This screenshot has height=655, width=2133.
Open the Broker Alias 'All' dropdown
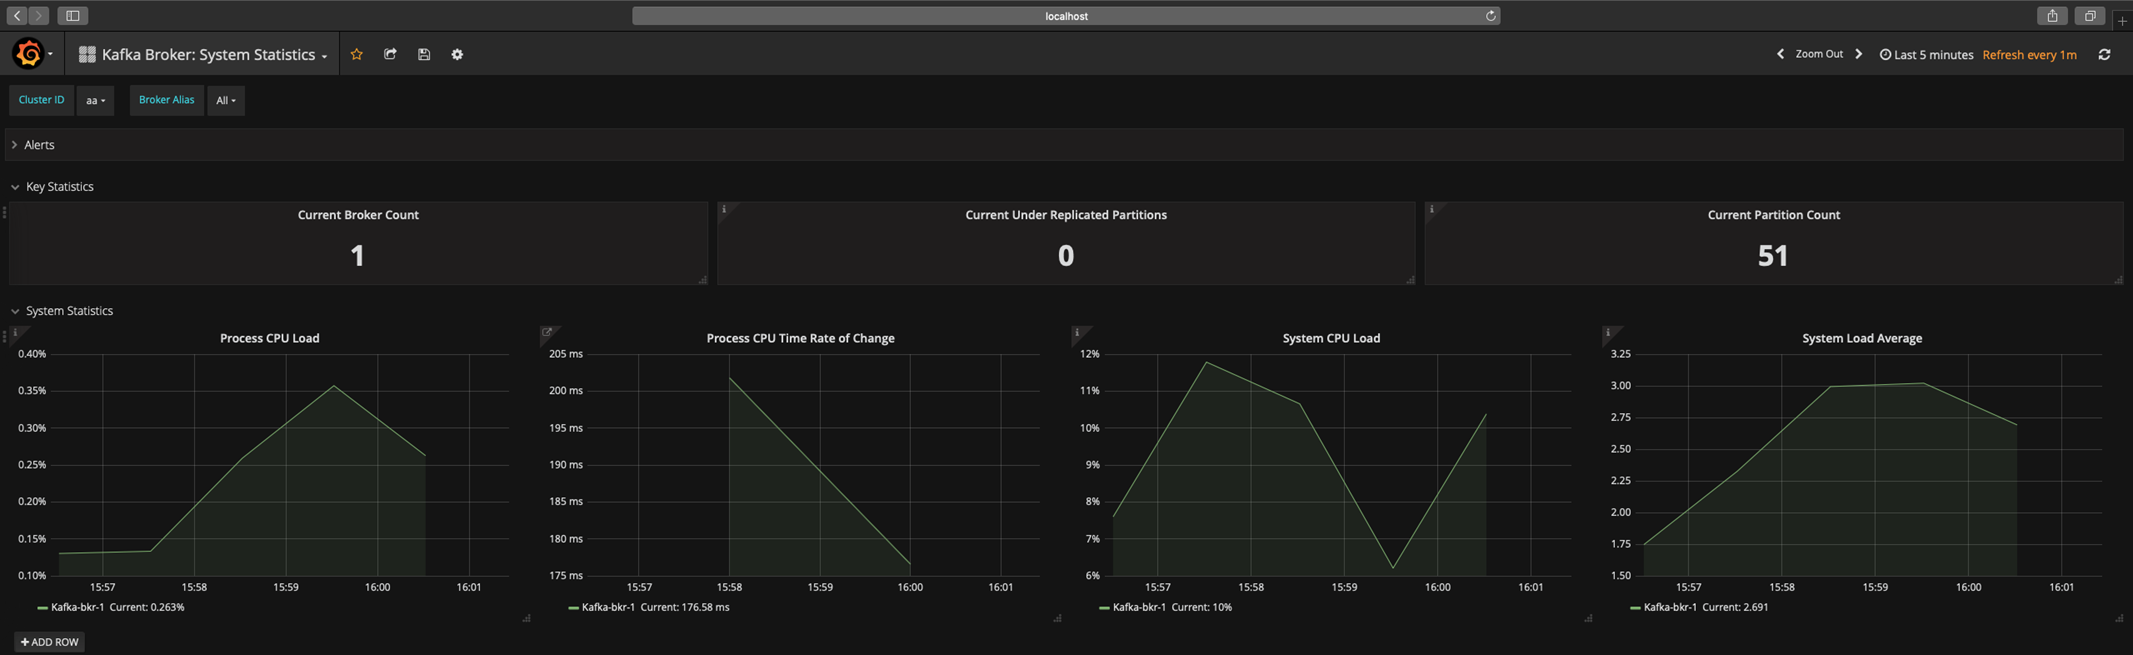[226, 100]
